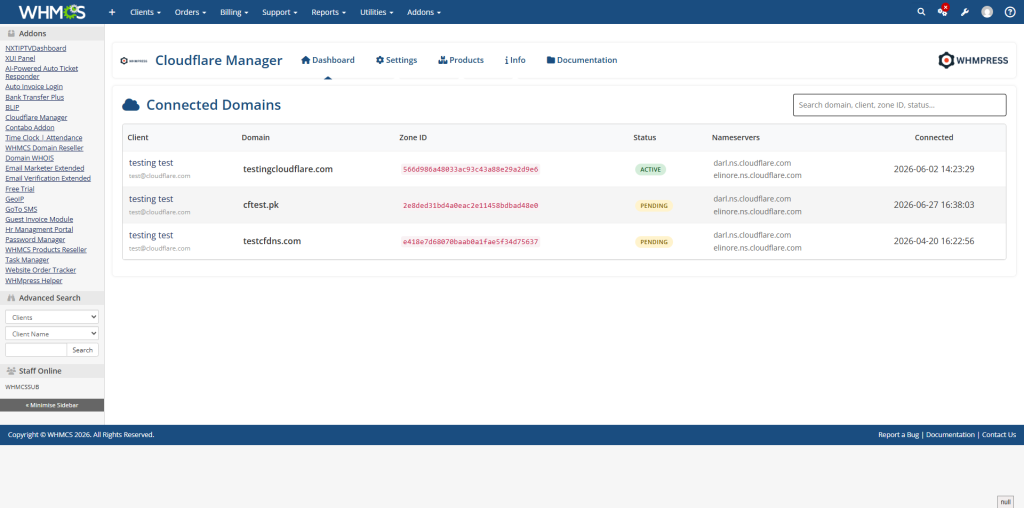Viewport: 1024px width, 508px height.
Task: Click the Search button in the sidebar
Action: coord(82,350)
